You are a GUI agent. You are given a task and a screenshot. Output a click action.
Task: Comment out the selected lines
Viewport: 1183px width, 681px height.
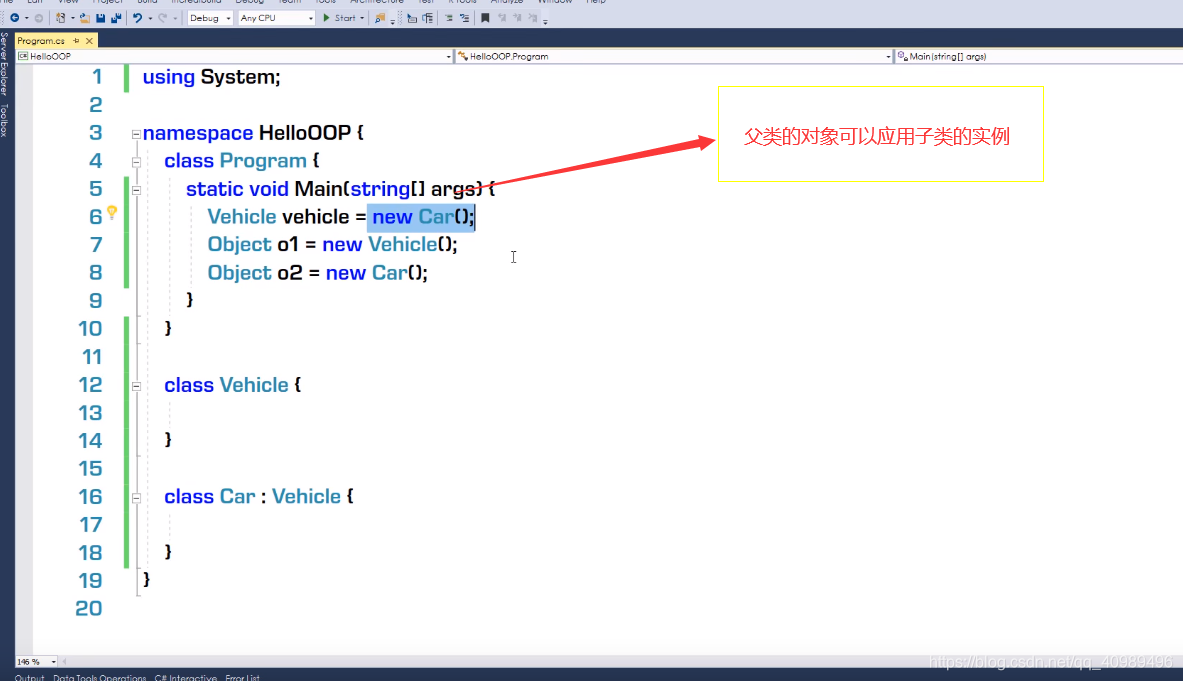(x=448, y=18)
